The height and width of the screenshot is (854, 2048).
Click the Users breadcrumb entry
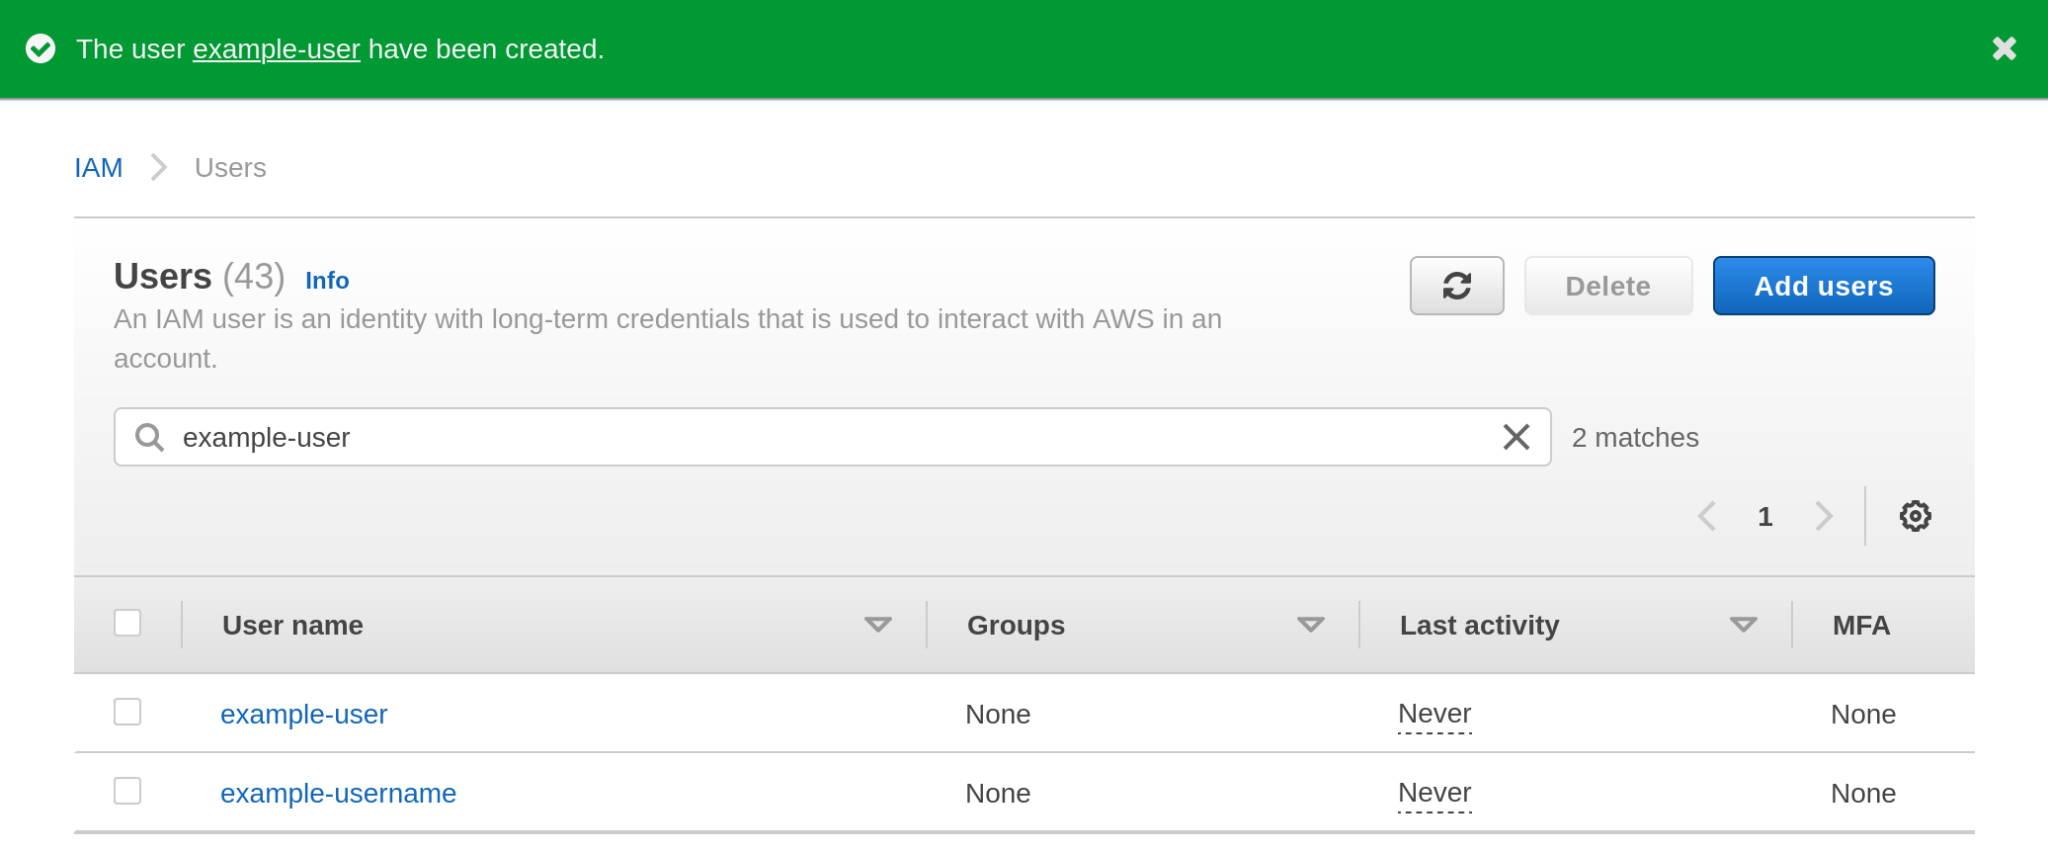tap(230, 167)
